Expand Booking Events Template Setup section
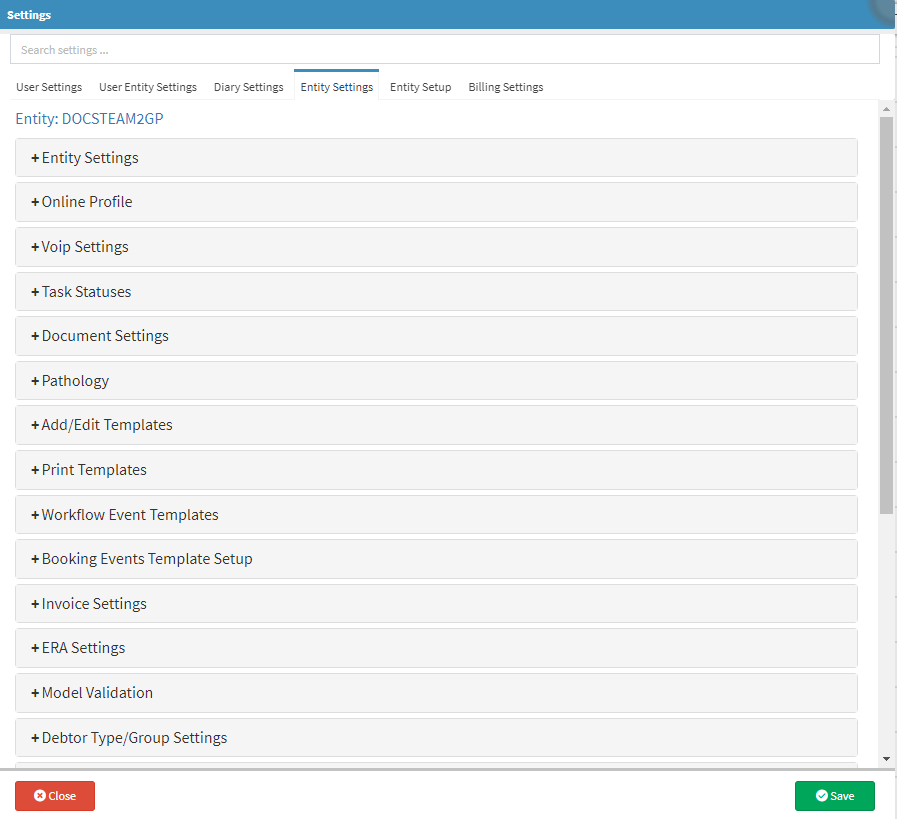 [x=436, y=559]
